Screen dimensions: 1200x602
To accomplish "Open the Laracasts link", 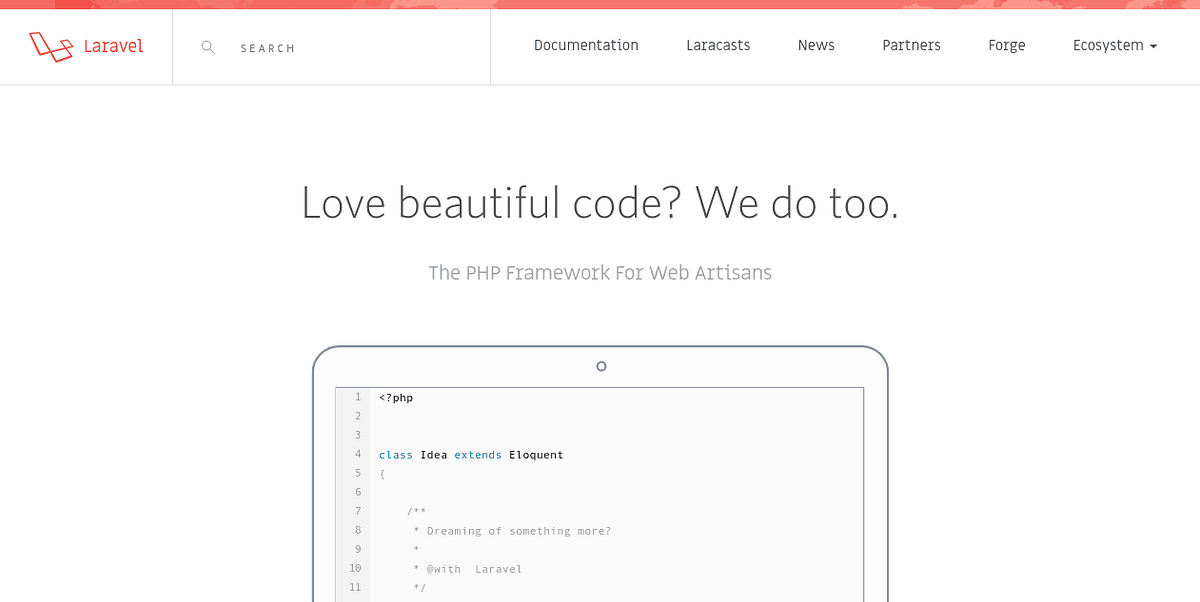I will pos(718,45).
